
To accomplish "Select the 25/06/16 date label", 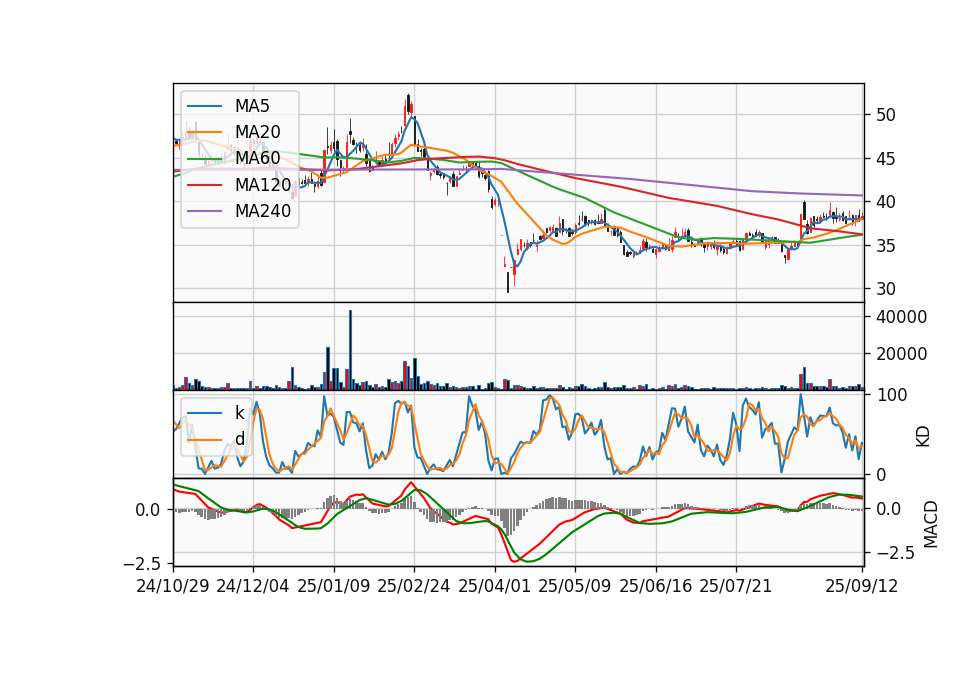I will pos(656,586).
